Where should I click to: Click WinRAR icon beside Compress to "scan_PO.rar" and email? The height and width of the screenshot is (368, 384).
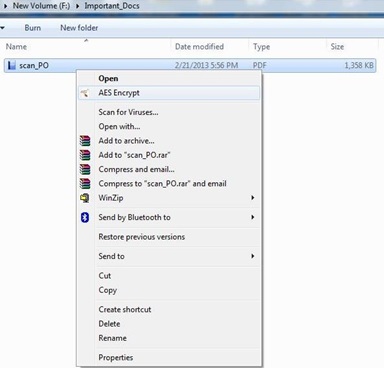pos(85,184)
